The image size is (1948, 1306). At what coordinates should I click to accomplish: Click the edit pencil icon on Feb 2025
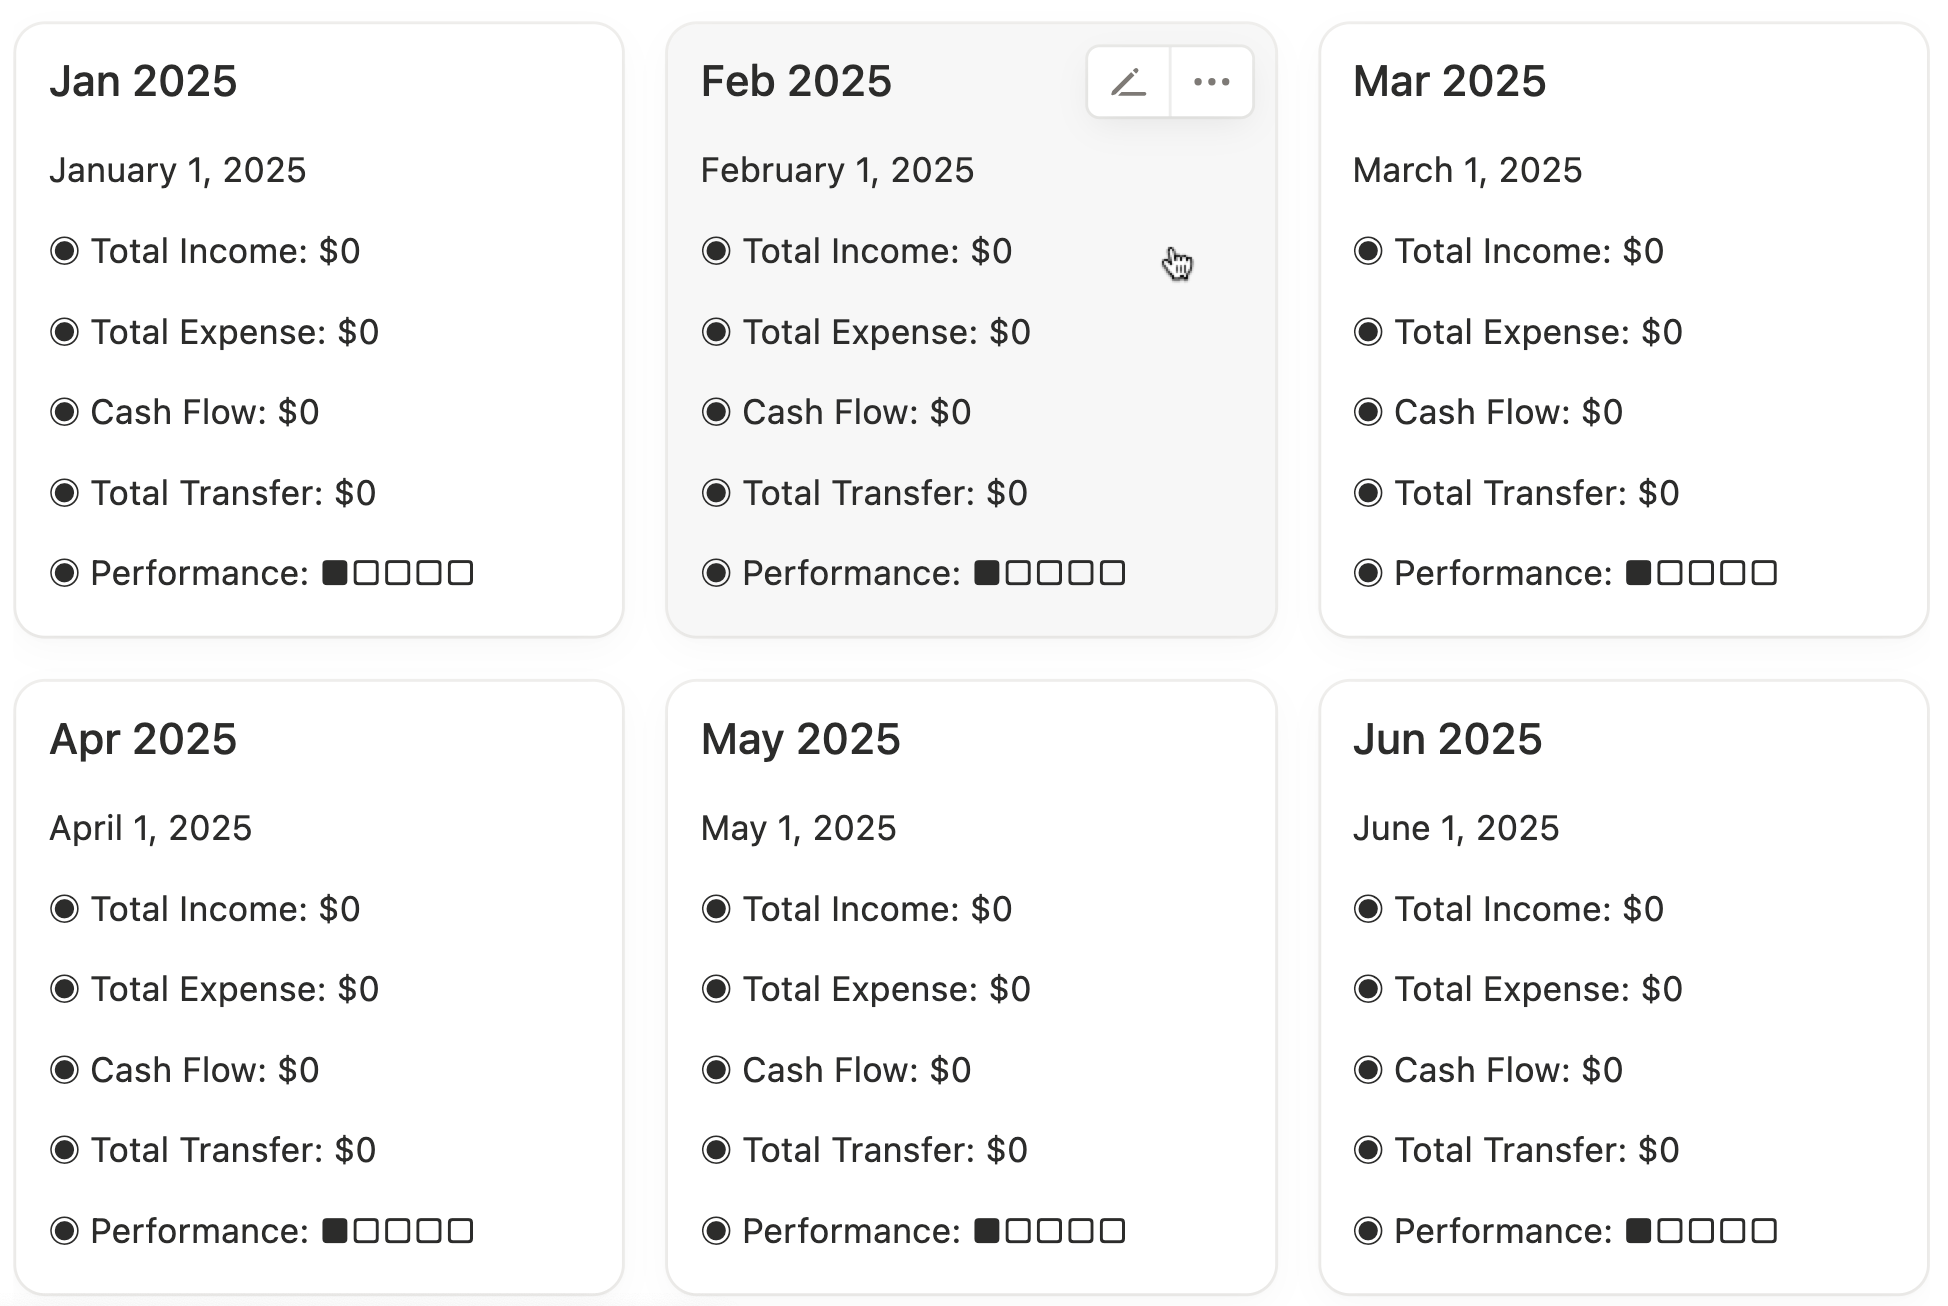[1128, 82]
